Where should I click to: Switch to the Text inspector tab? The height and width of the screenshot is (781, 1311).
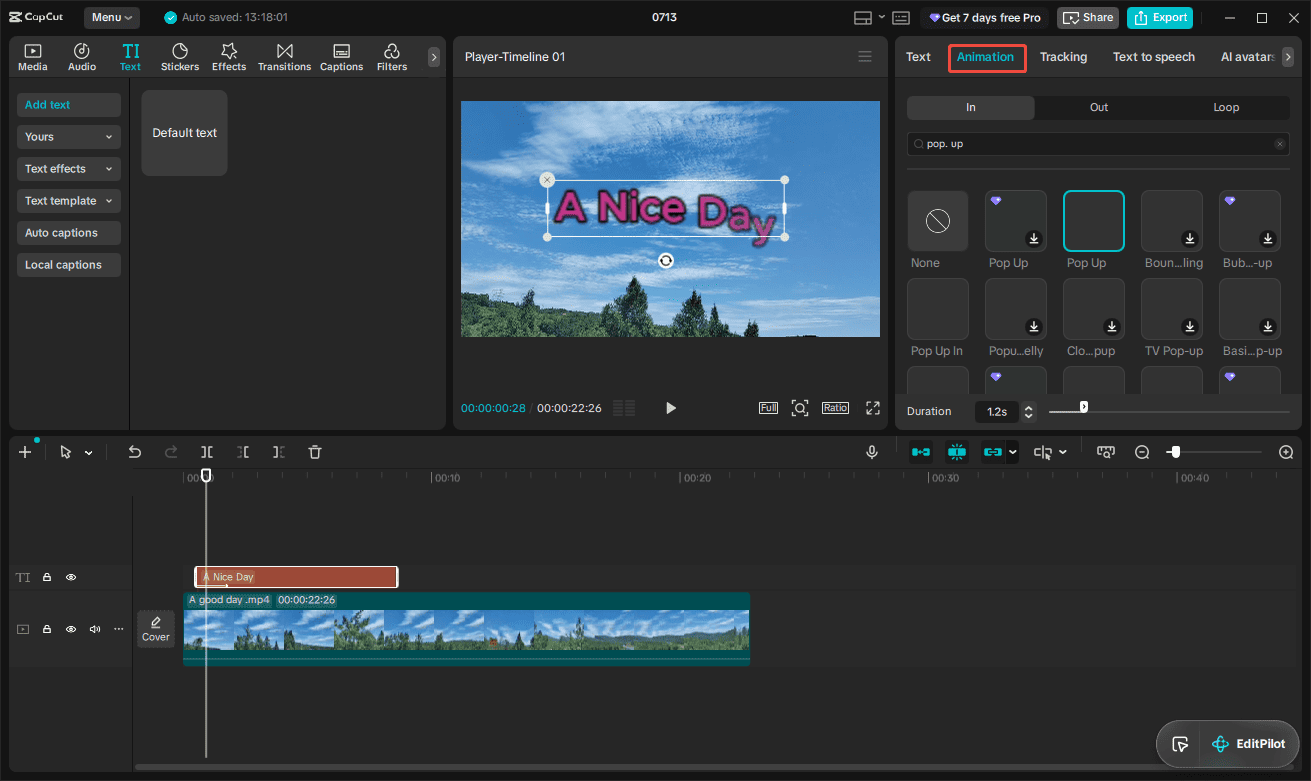pyautogui.click(x=918, y=57)
